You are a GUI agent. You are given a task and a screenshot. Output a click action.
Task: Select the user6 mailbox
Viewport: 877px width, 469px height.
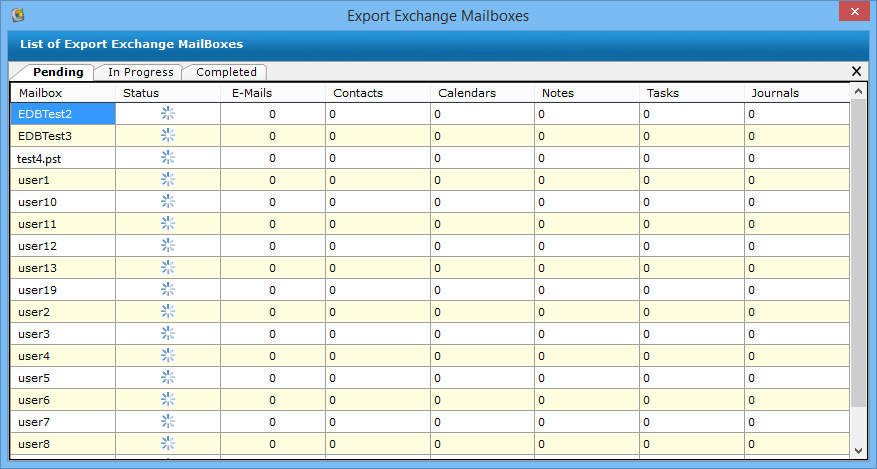coord(63,400)
